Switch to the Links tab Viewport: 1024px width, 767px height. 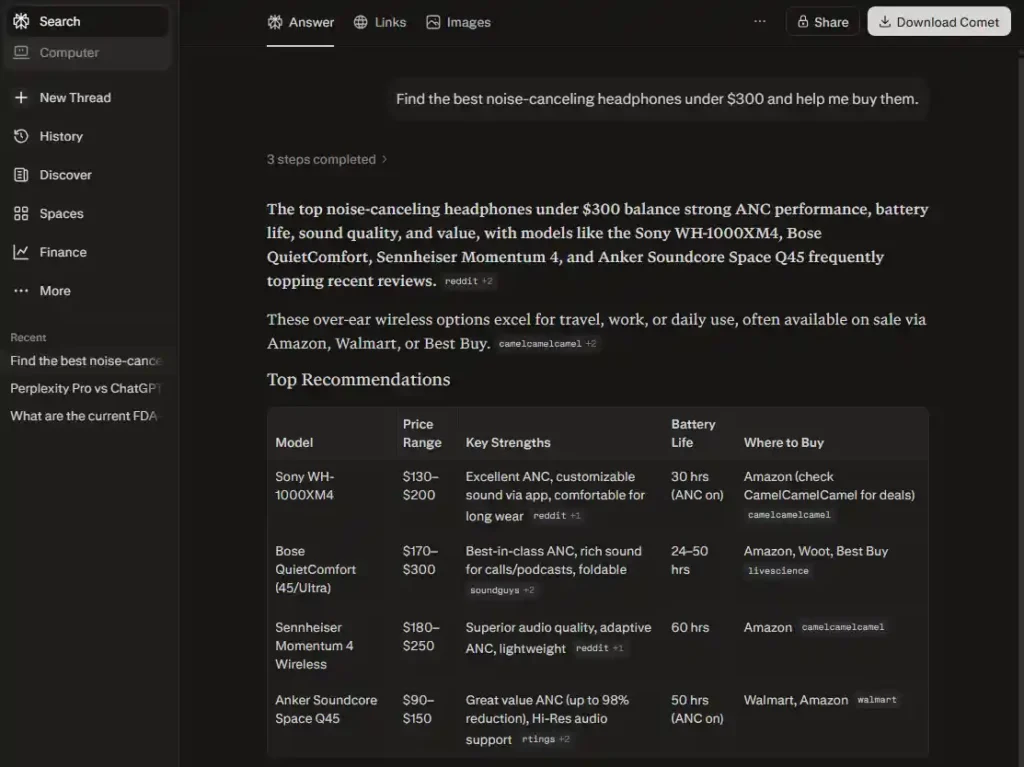380,22
